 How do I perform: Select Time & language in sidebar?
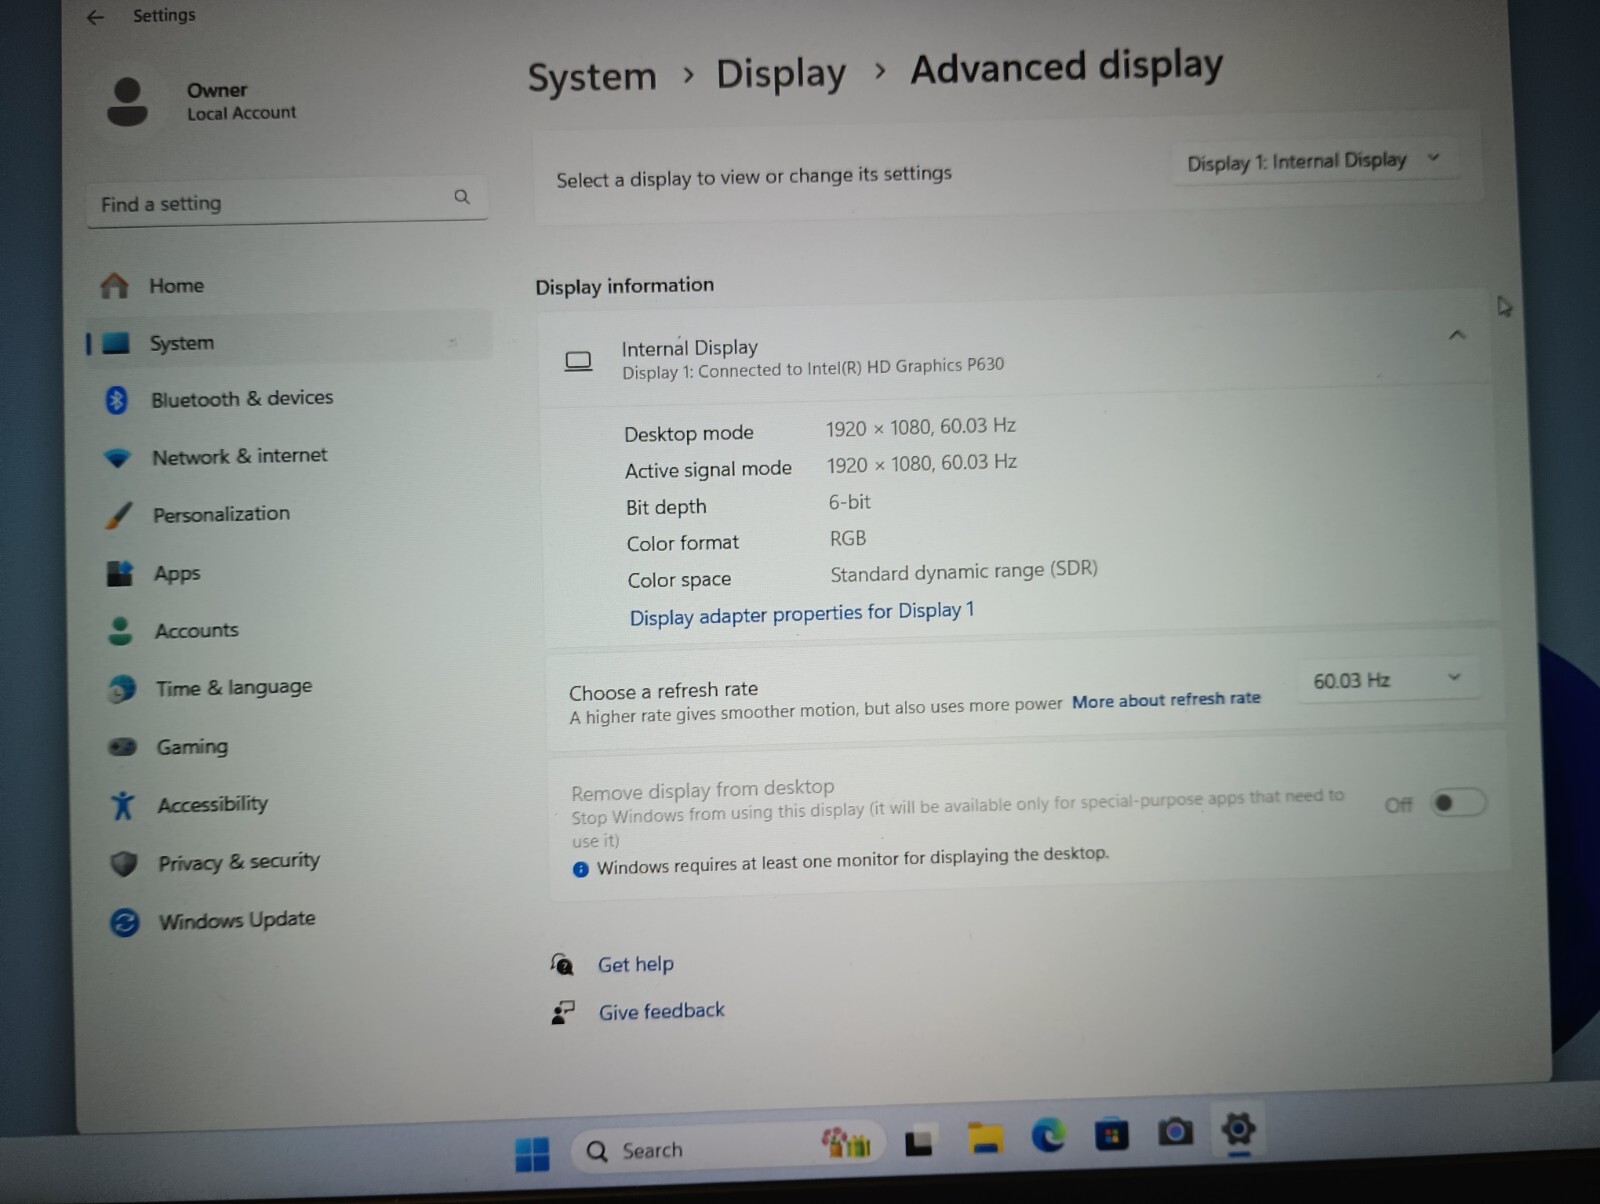coord(234,688)
